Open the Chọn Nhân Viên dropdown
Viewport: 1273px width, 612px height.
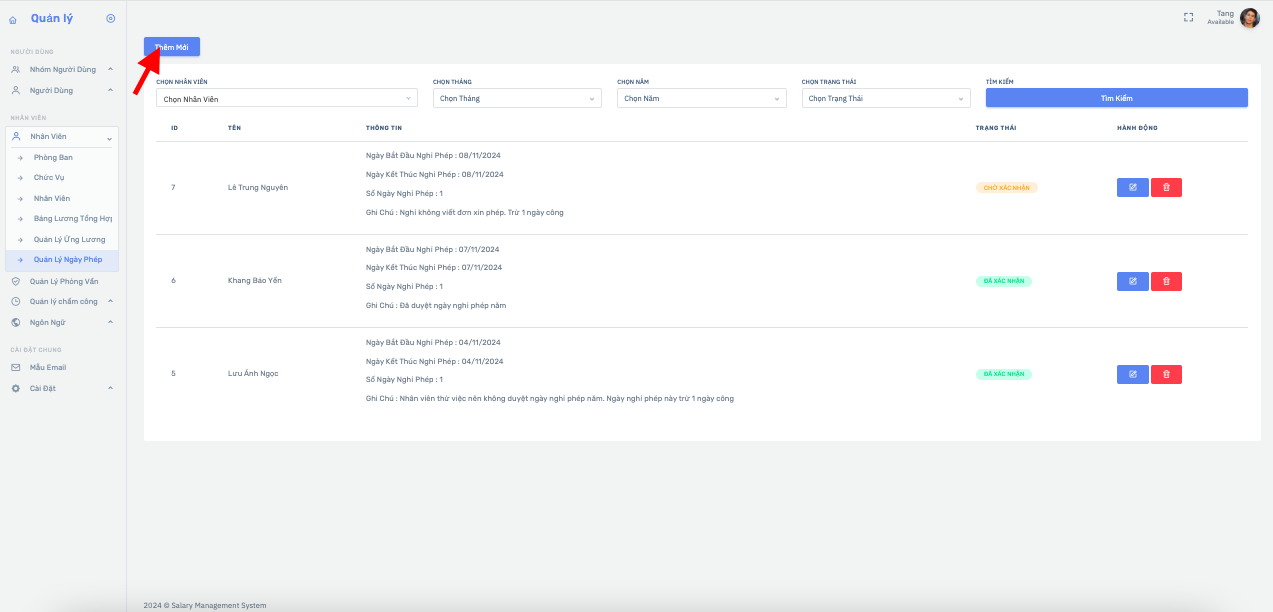[x=286, y=98]
